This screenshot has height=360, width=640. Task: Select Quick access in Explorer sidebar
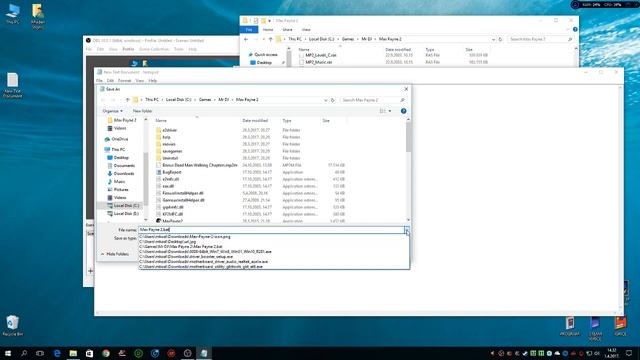pyautogui.click(x=263, y=55)
